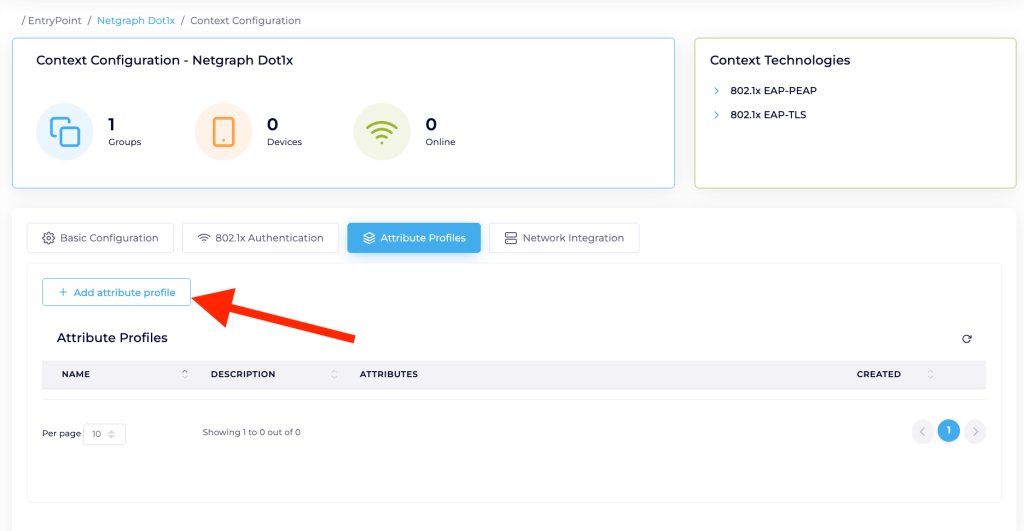The image size is (1024, 531).
Task: Click page 1 pagination button
Action: point(948,431)
